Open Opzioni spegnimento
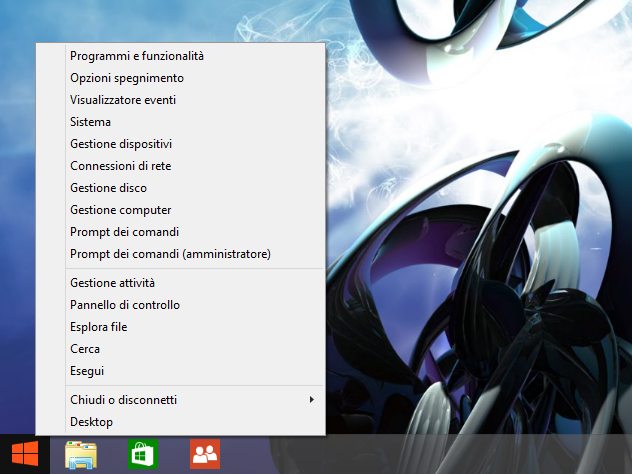The width and height of the screenshot is (632, 474). (127, 78)
